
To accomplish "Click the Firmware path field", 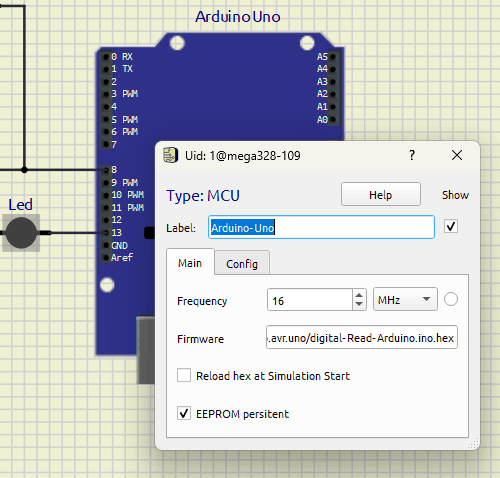I will click(362, 337).
